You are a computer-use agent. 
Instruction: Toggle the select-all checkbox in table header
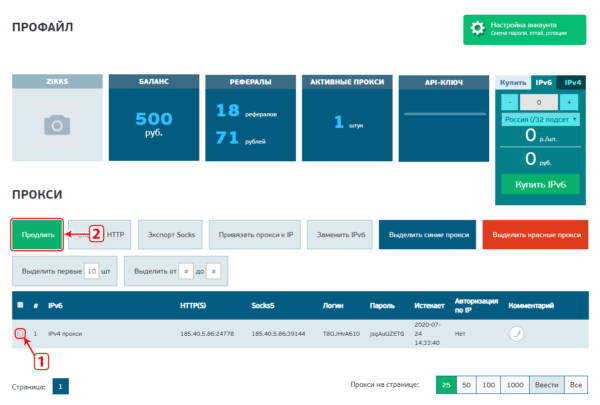click(x=20, y=305)
